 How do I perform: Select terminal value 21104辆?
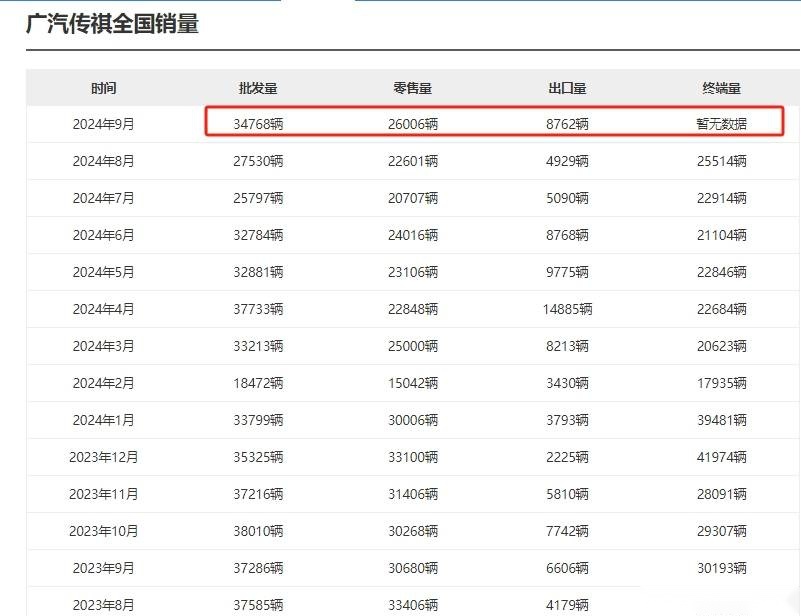click(x=722, y=235)
